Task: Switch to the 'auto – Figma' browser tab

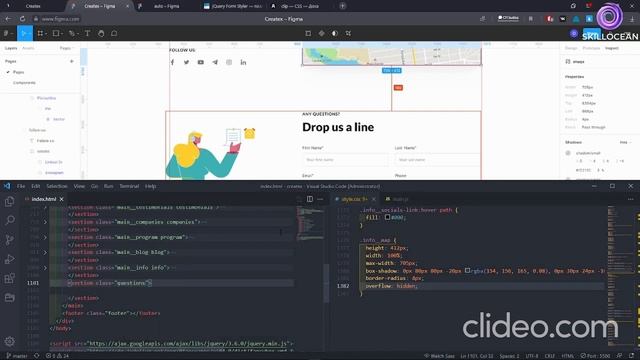Action: point(167,6)
